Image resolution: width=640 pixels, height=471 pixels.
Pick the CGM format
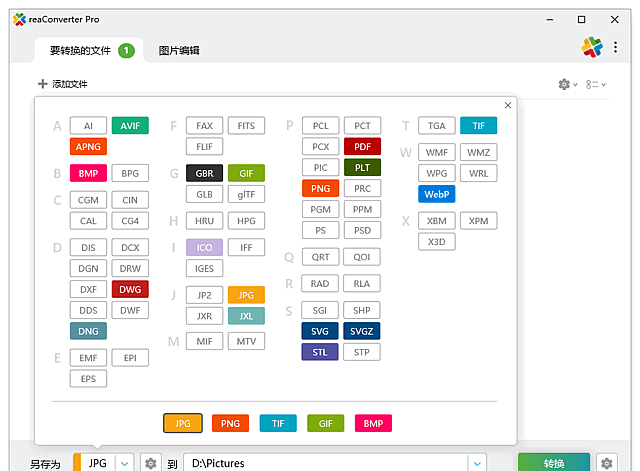[x=88, y=200]
